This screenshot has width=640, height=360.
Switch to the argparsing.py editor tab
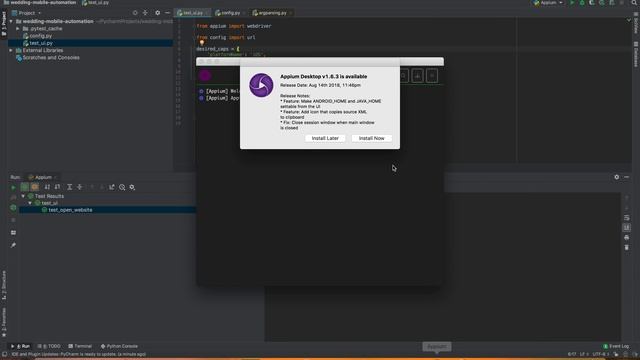point(271,13)
